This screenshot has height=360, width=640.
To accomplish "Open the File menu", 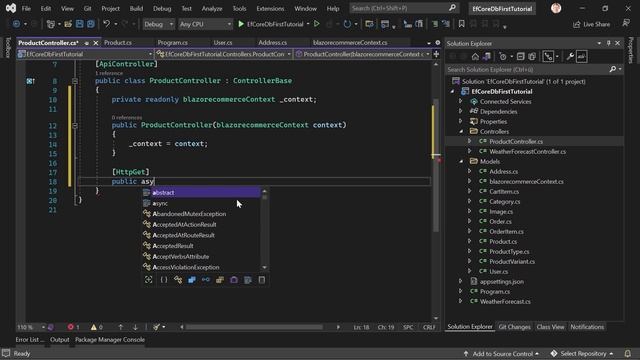I will 26,8.
